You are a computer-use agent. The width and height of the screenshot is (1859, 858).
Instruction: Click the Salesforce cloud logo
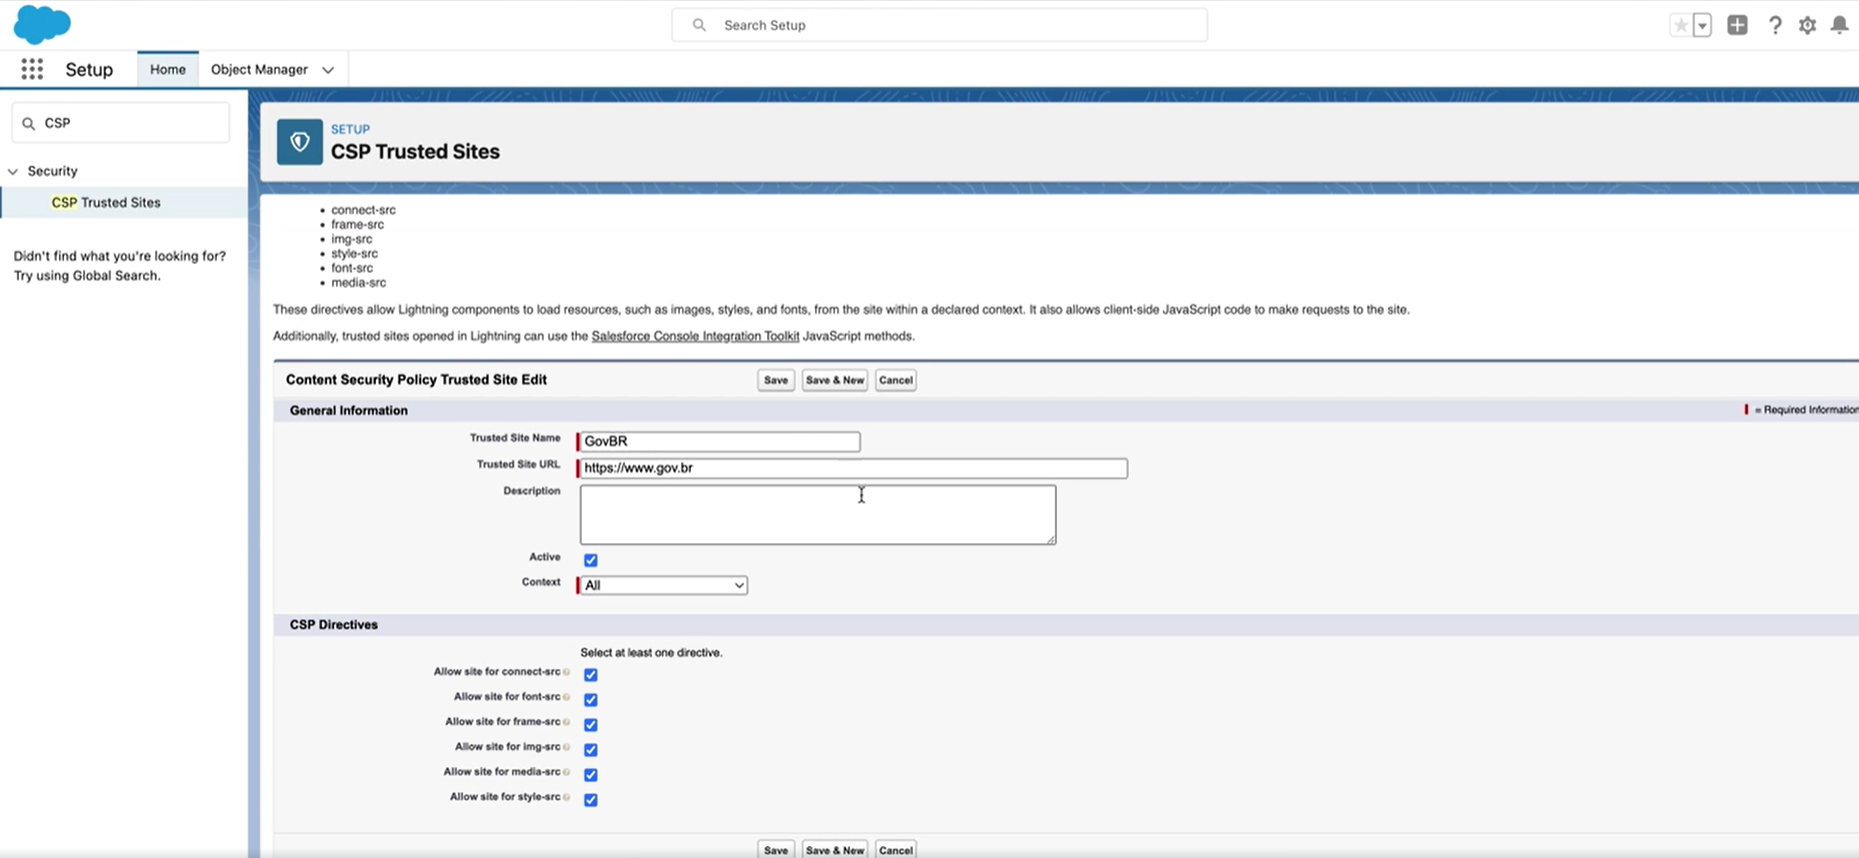click(42, 24)
